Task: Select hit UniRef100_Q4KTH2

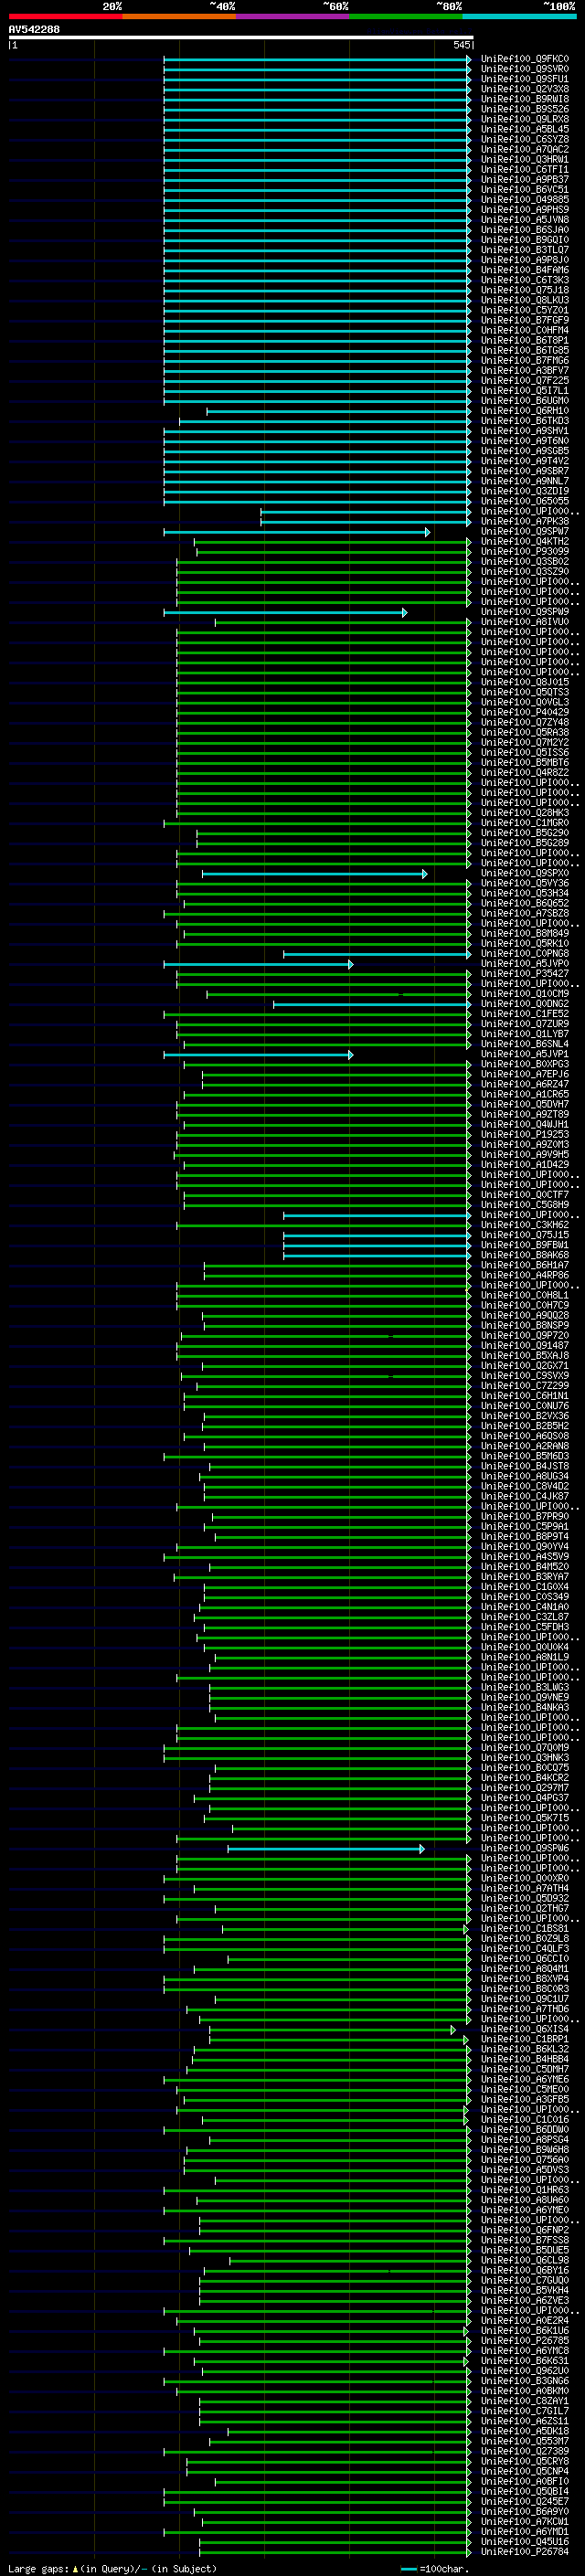Action: [x=524, y=542]
